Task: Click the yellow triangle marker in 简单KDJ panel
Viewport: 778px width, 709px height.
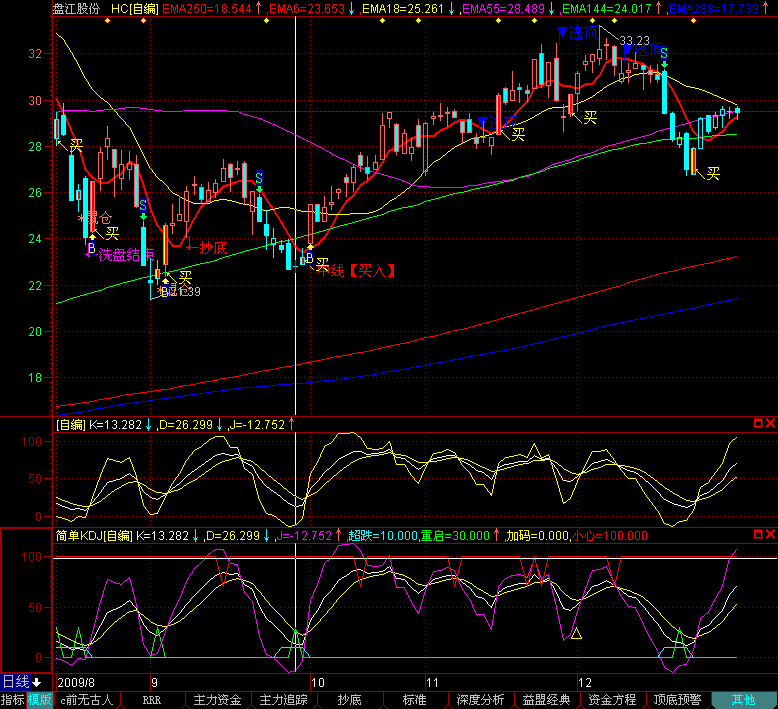Action: click(x=576, y=634)
